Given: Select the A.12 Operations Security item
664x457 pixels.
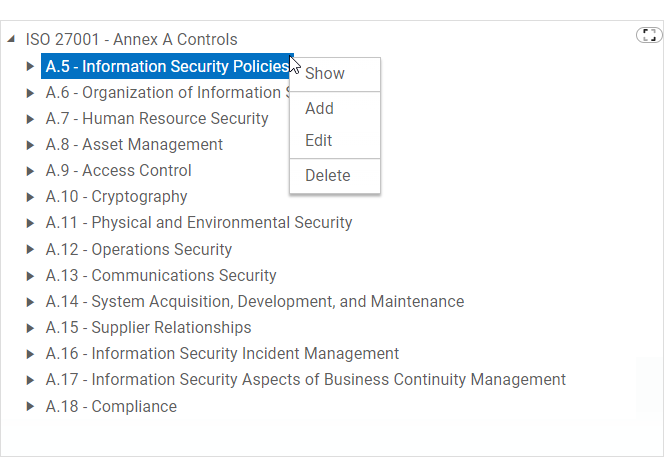Looking at the screenshot, I should coord(138,249).
